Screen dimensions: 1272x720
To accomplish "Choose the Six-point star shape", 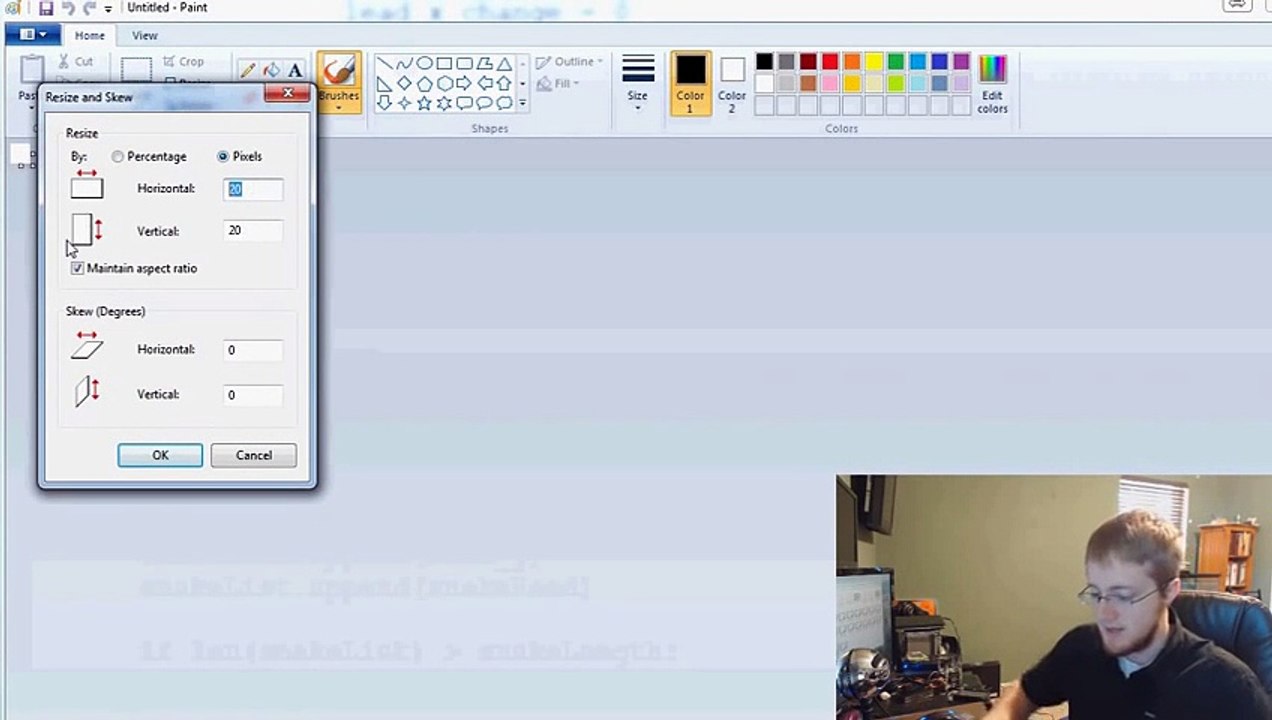I will tap(444, 103).
